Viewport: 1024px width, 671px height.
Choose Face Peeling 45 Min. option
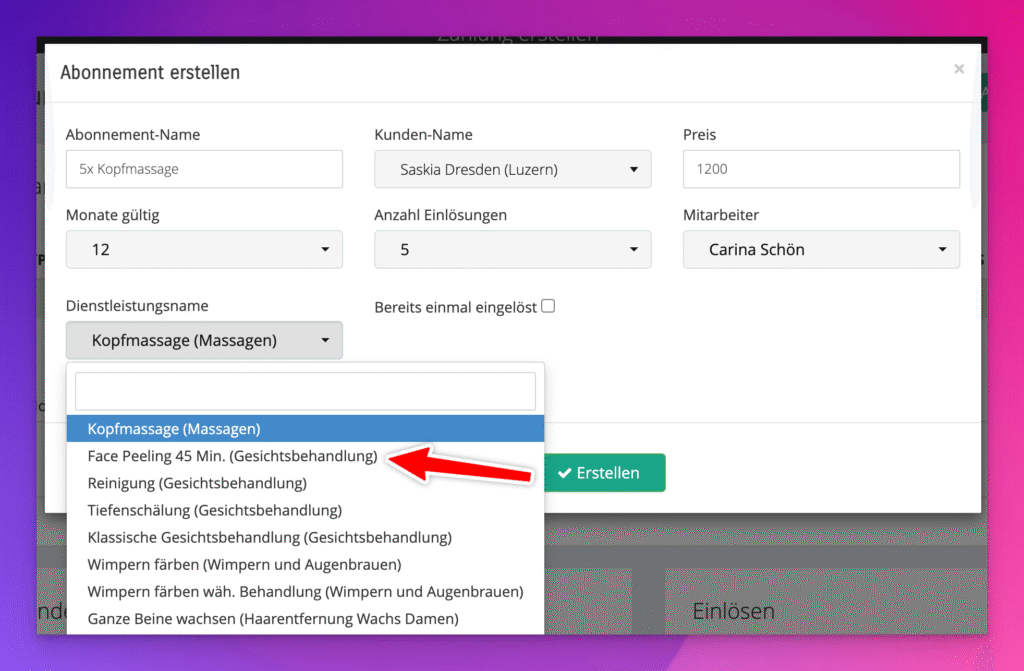[x=232, y=456]
